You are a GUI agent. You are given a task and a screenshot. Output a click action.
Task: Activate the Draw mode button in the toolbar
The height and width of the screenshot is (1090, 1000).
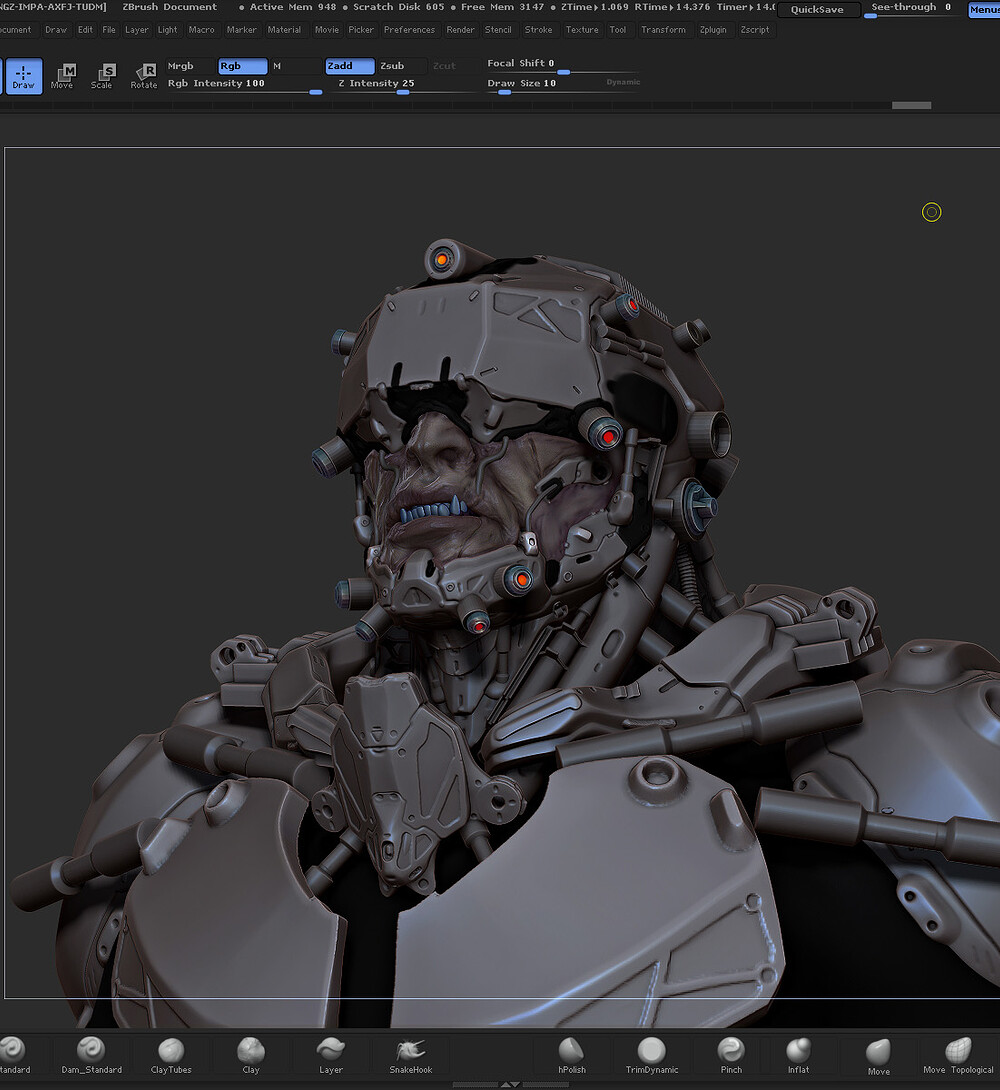click(24, 76)
